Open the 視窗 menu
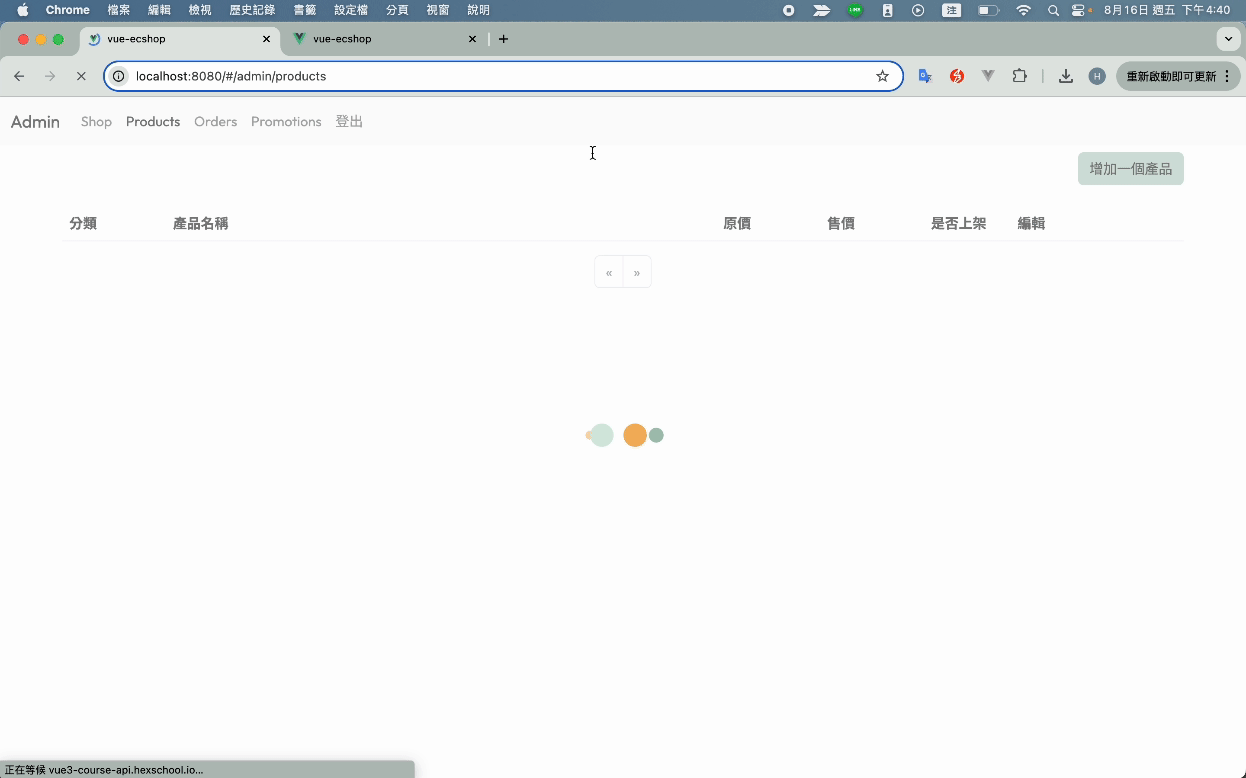Screen dimensions: 1246x778 pos(438,10)
